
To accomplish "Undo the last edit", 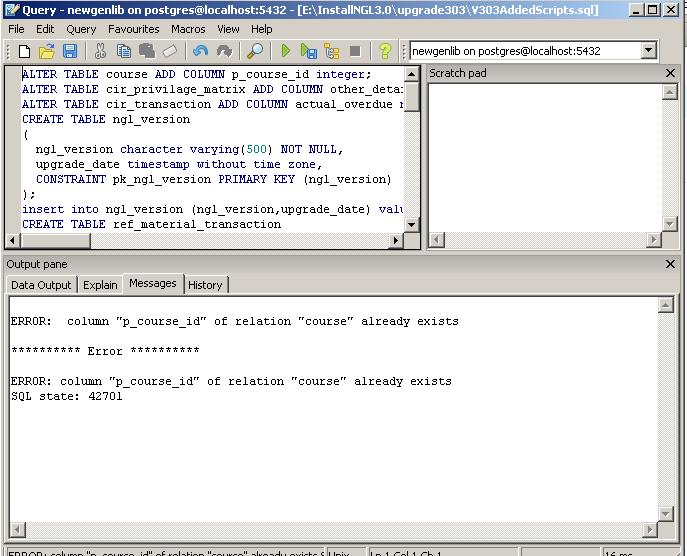I will (x=201, y=51).
